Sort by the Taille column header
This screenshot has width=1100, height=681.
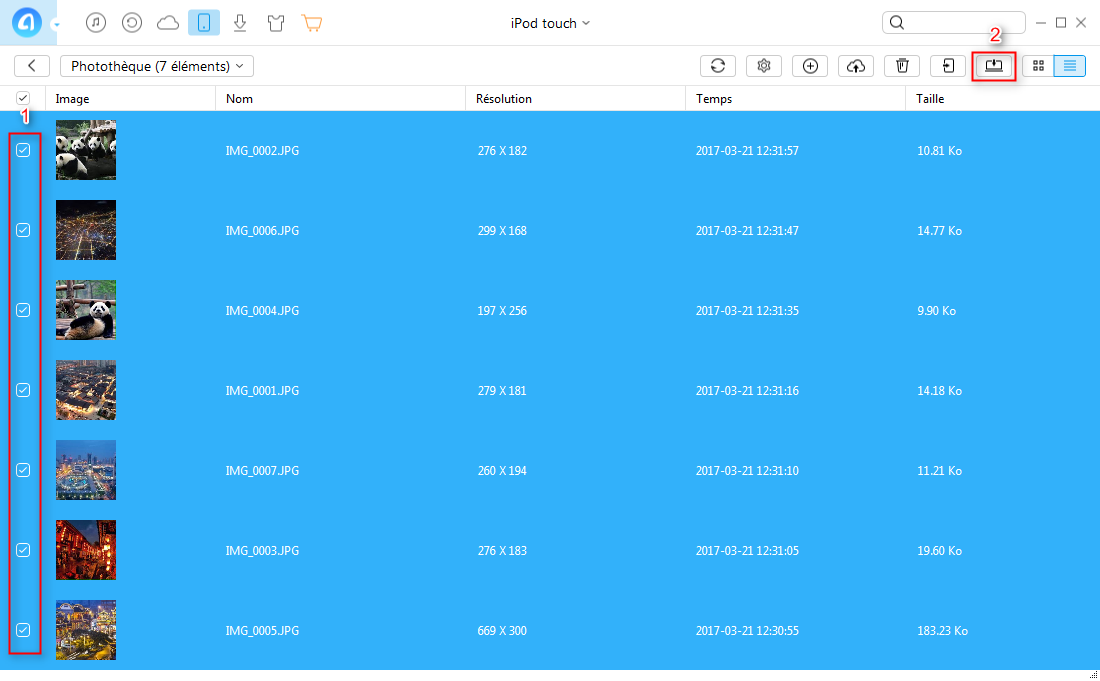tap(1003, 99)
